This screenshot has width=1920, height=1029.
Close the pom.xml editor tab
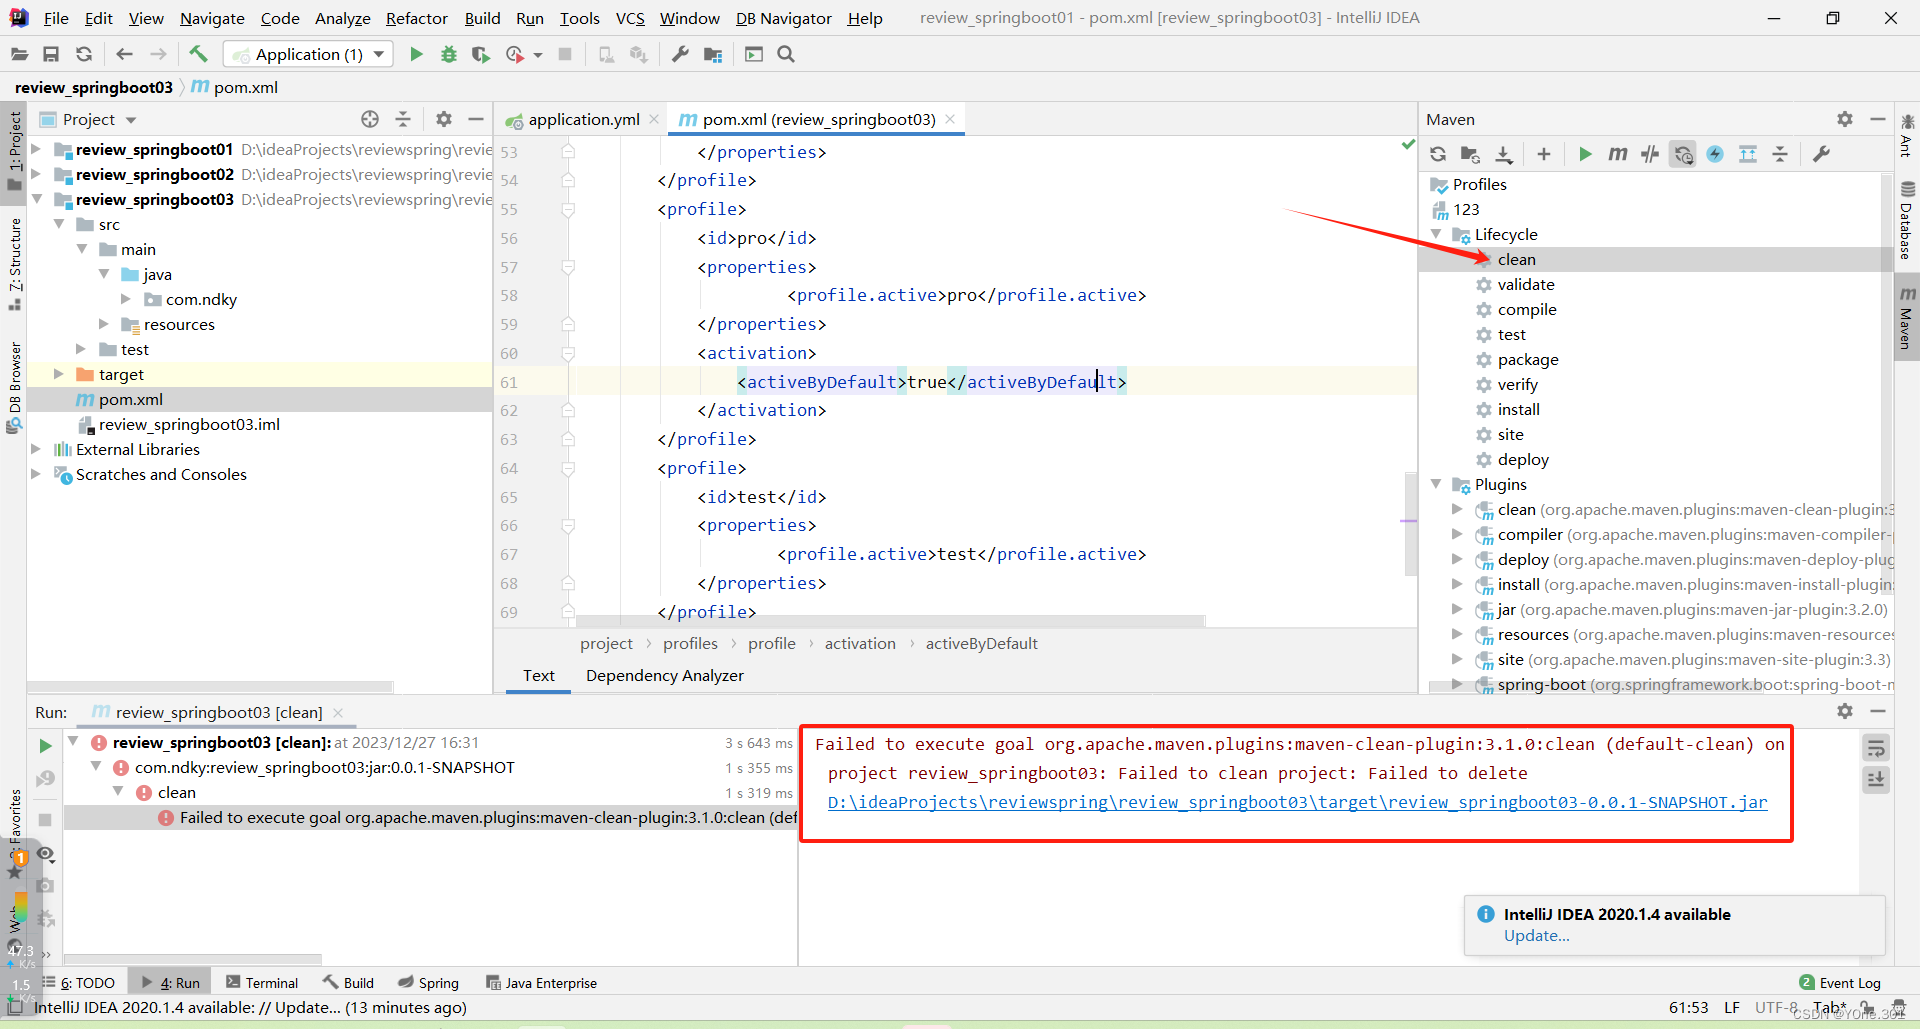pos(950,119)
